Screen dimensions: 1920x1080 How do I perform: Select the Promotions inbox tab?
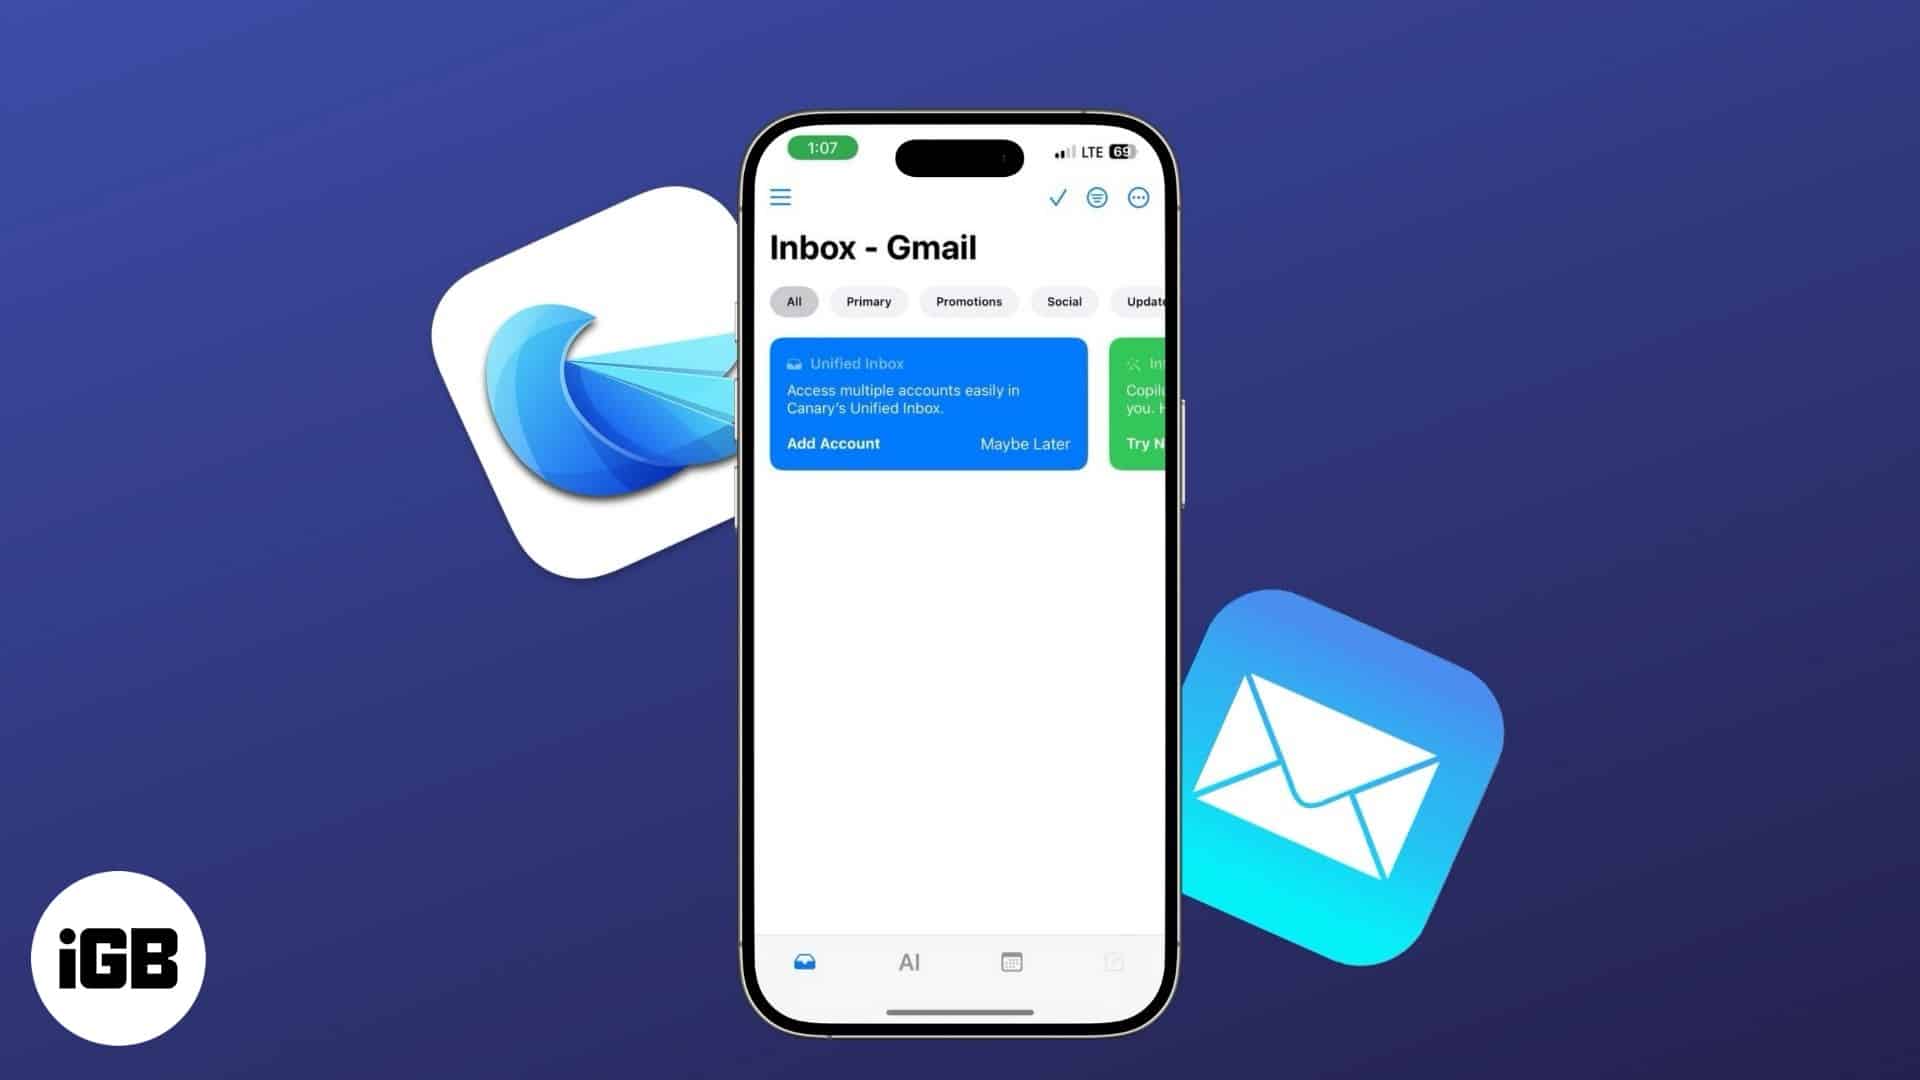(x=968, y=301)
